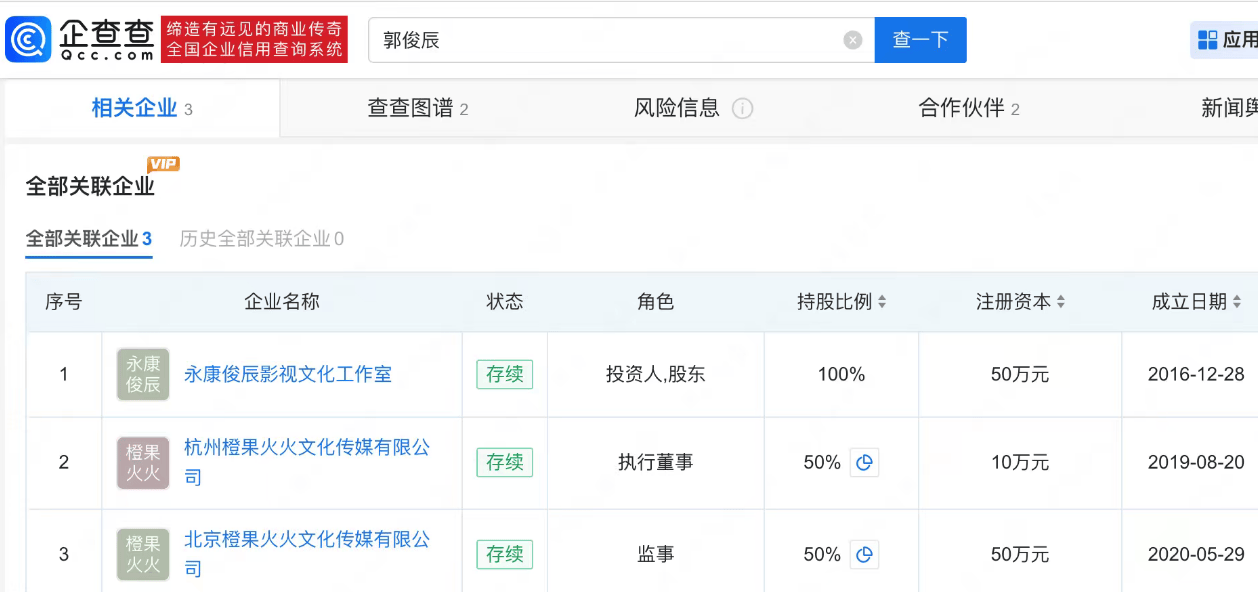Switch to the 查查图谱 tab

[x=417, y=109]
